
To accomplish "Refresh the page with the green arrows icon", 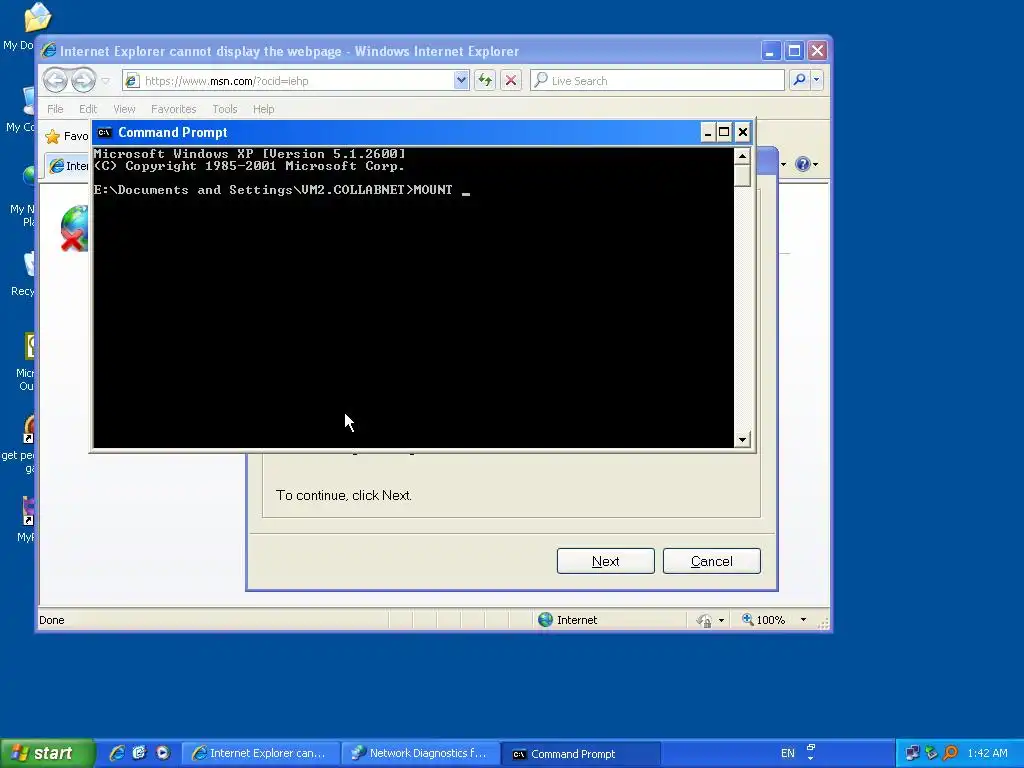I will (485, 80).
